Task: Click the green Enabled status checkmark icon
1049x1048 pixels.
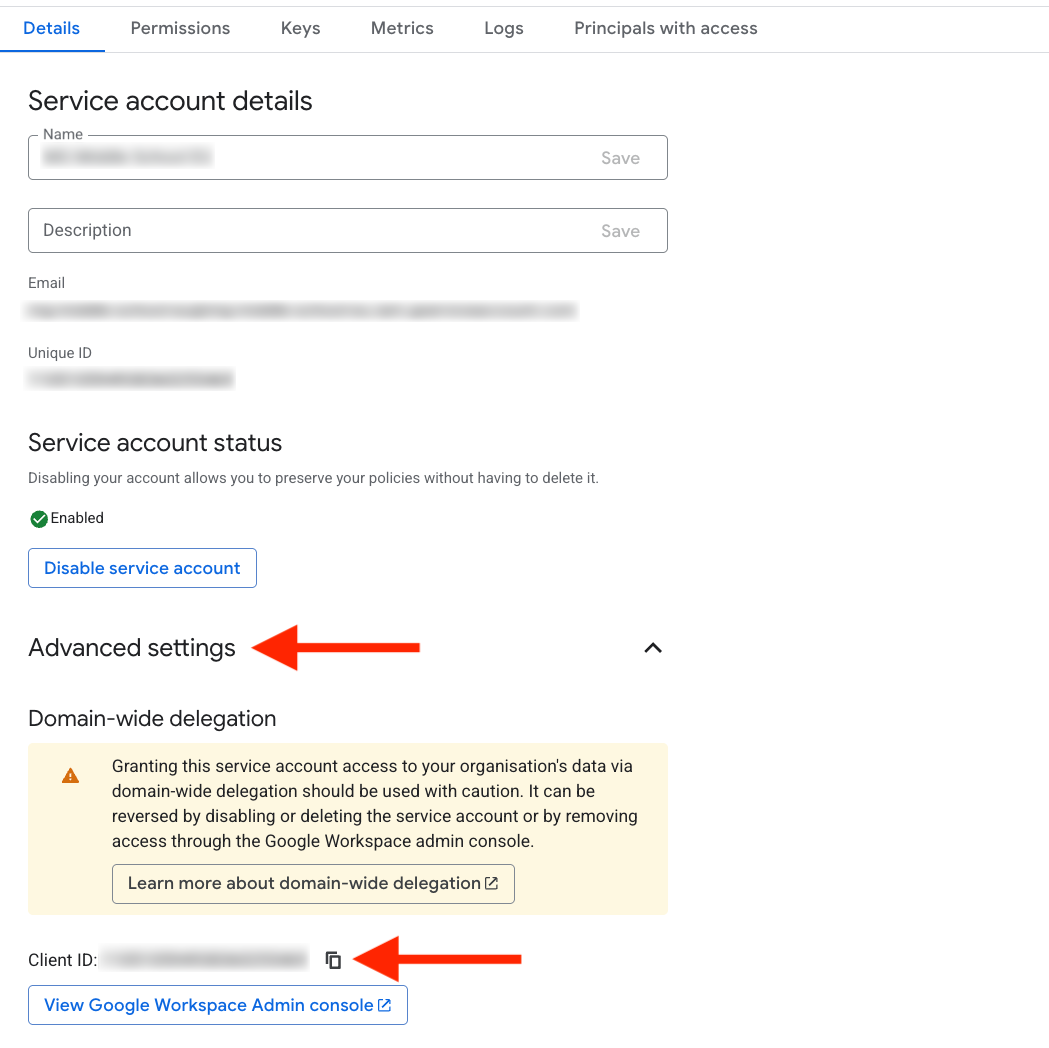Action: coord(39,519)
